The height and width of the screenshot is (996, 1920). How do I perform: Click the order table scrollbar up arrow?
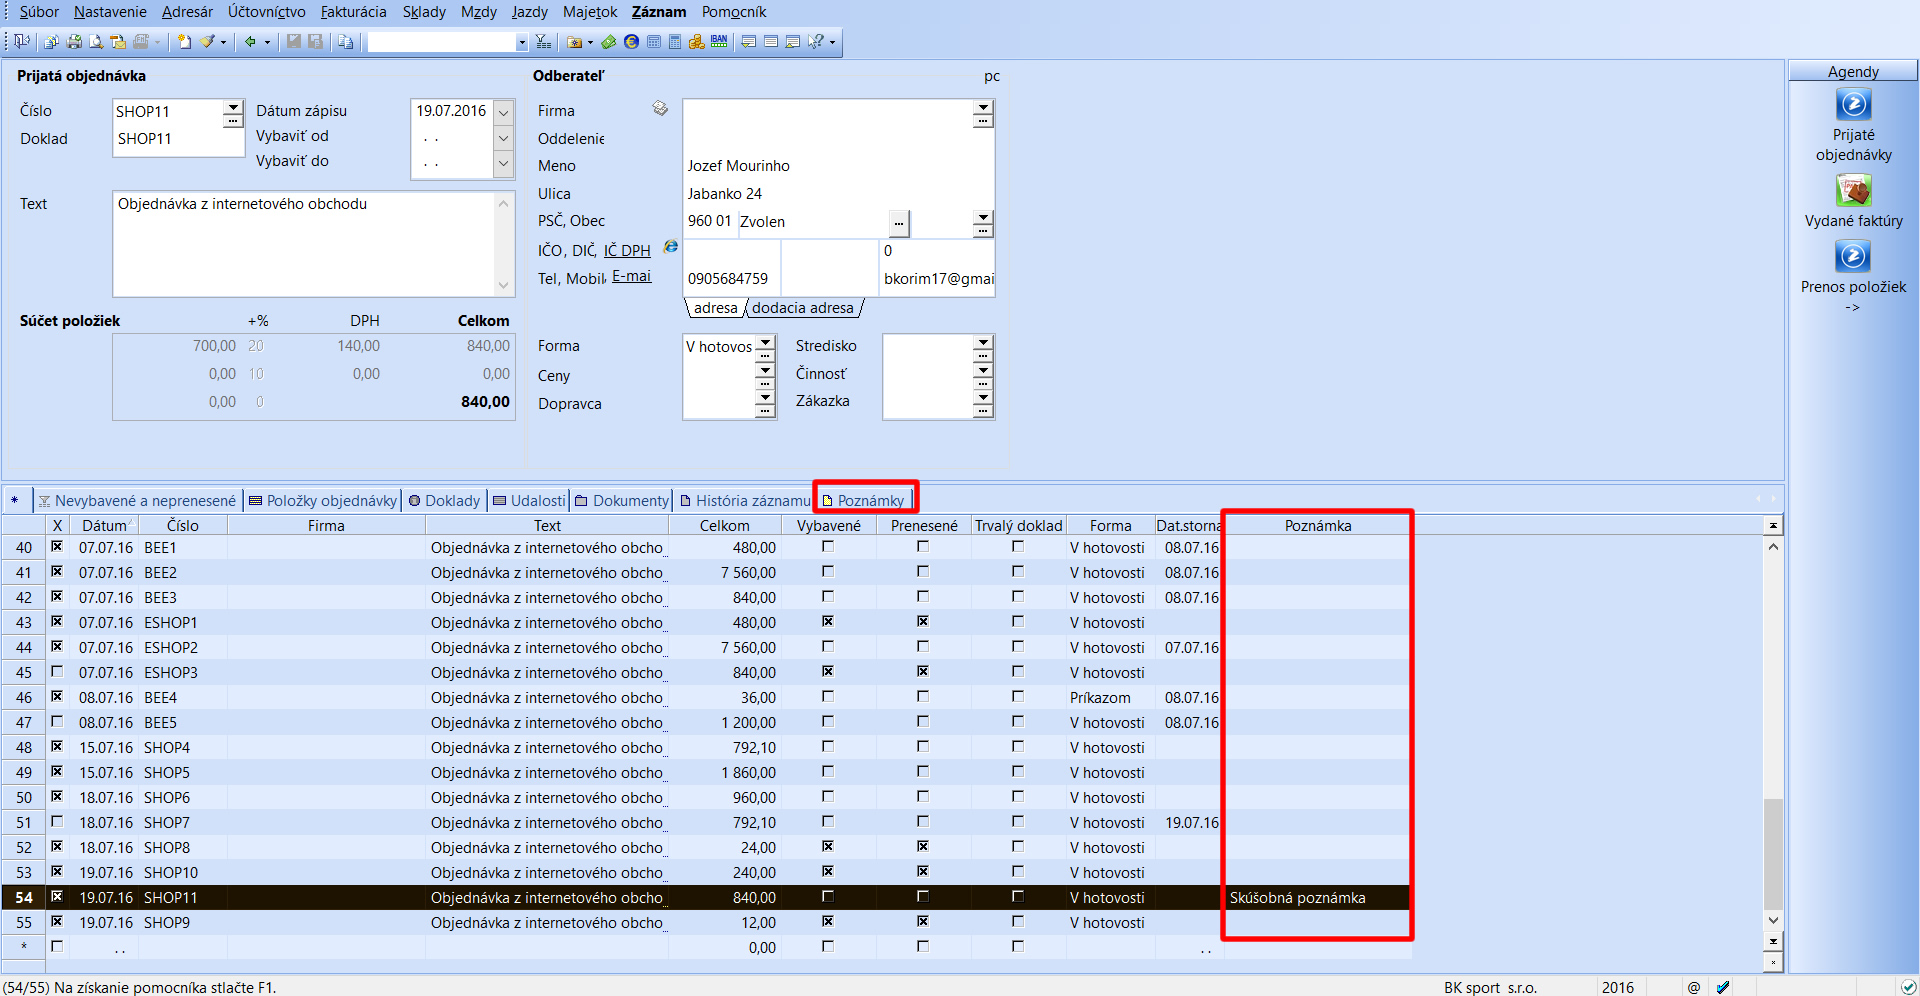pyautogui.click(x=1773, y=546)
